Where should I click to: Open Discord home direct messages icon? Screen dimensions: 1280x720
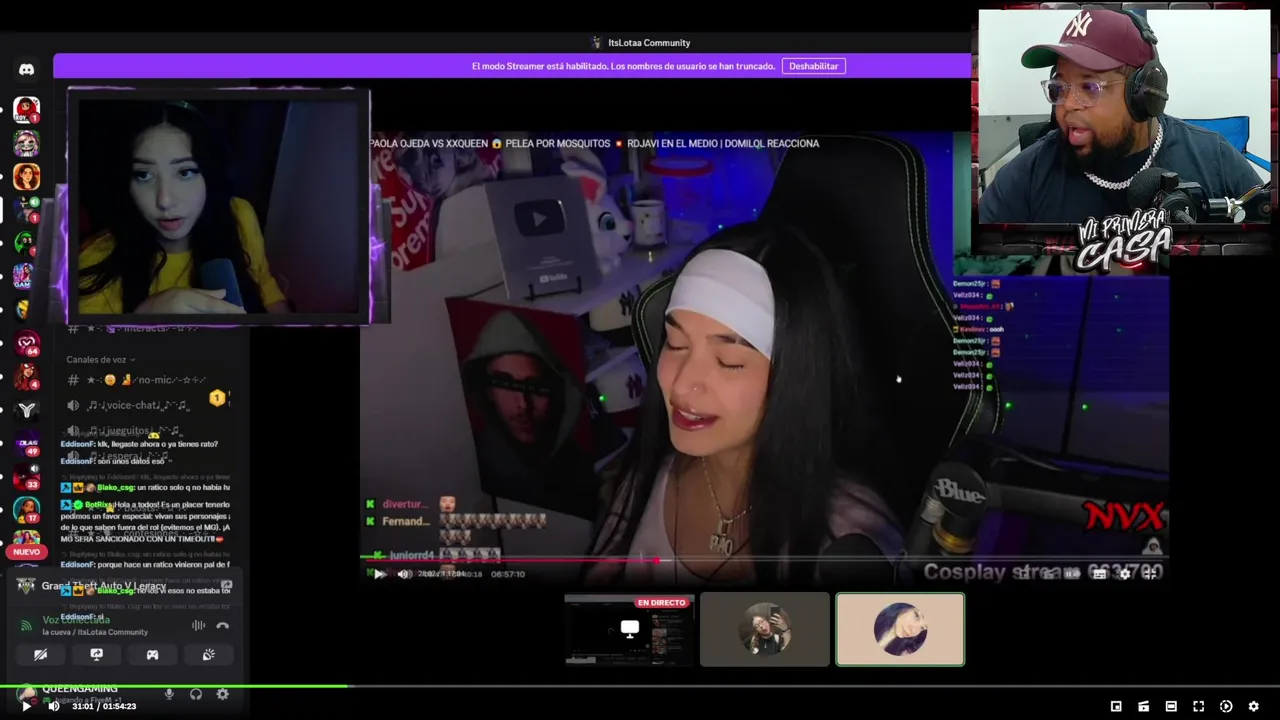coord(27,70)
